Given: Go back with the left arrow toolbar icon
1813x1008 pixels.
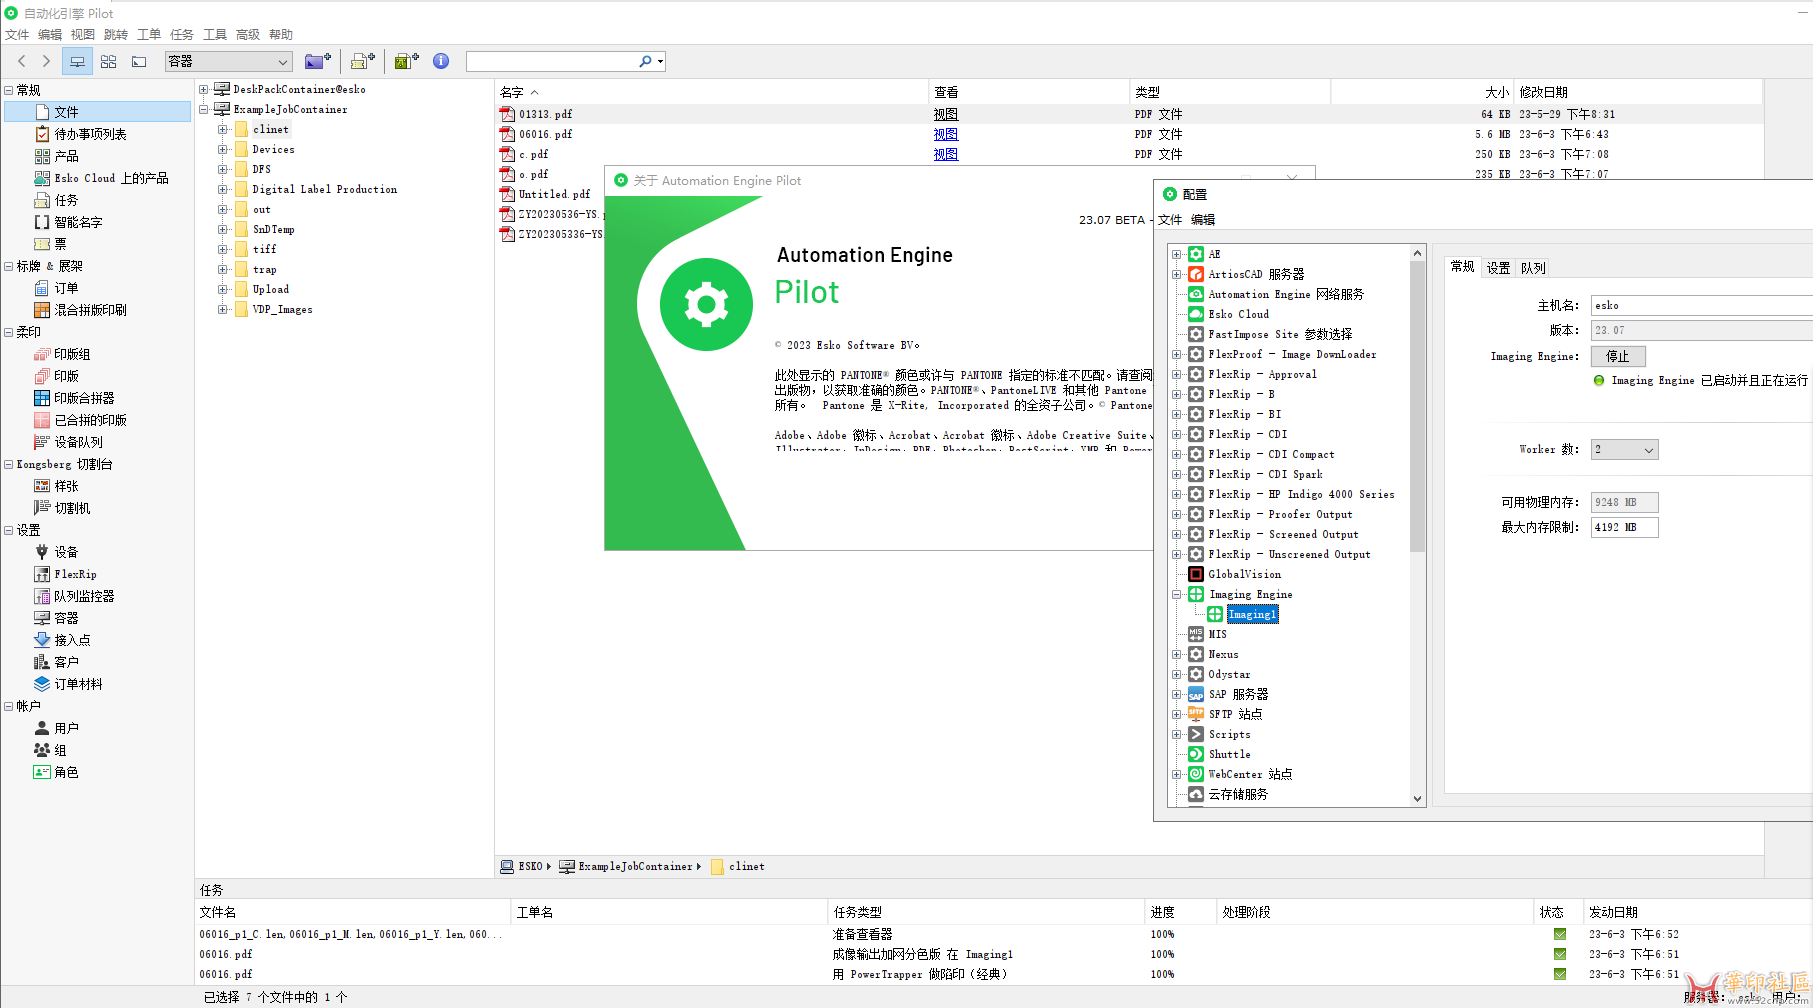Looking at the screenshot, I should [x=22, y=61].
